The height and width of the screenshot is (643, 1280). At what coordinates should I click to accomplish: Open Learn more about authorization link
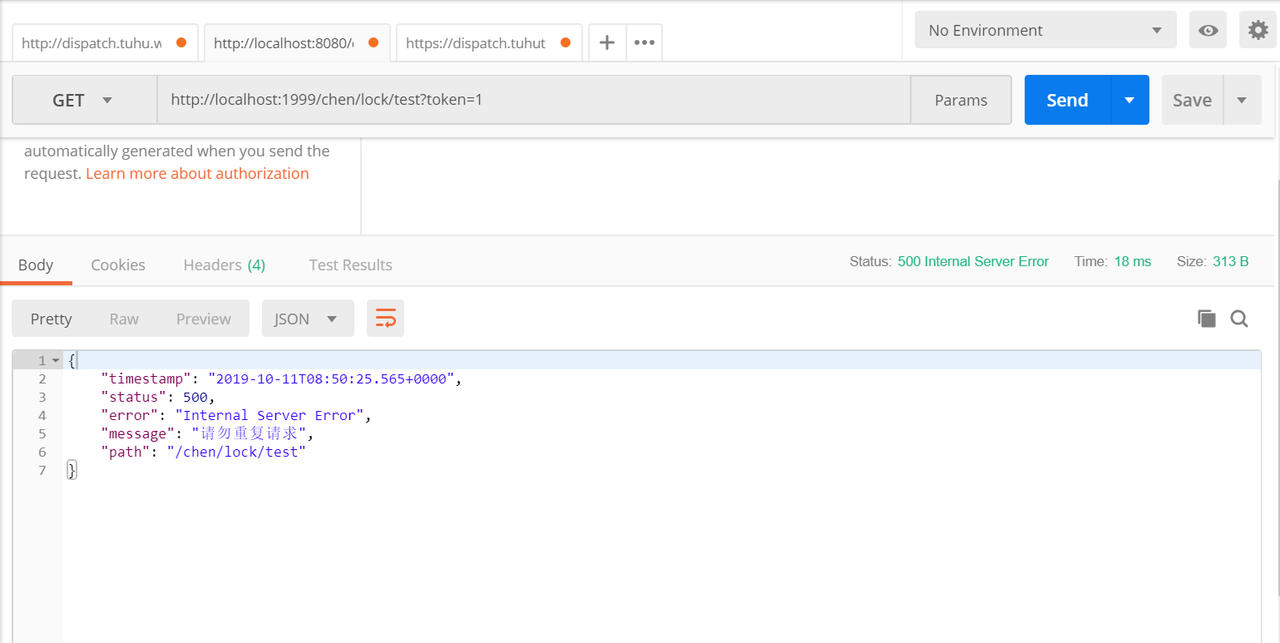[x=197, y=173]
